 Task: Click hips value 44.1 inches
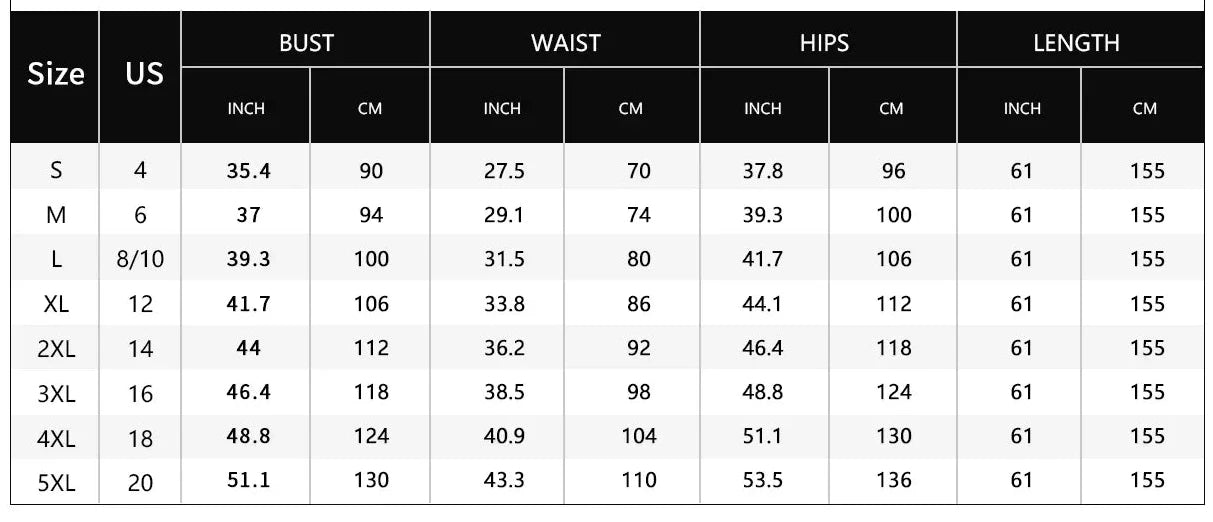point(762,304)
